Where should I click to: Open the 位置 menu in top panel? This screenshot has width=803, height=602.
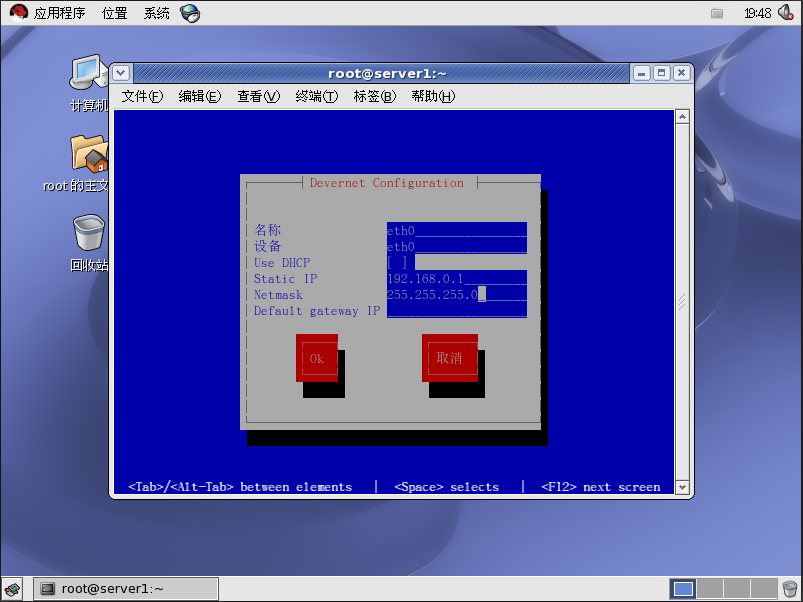pos(114,13)
